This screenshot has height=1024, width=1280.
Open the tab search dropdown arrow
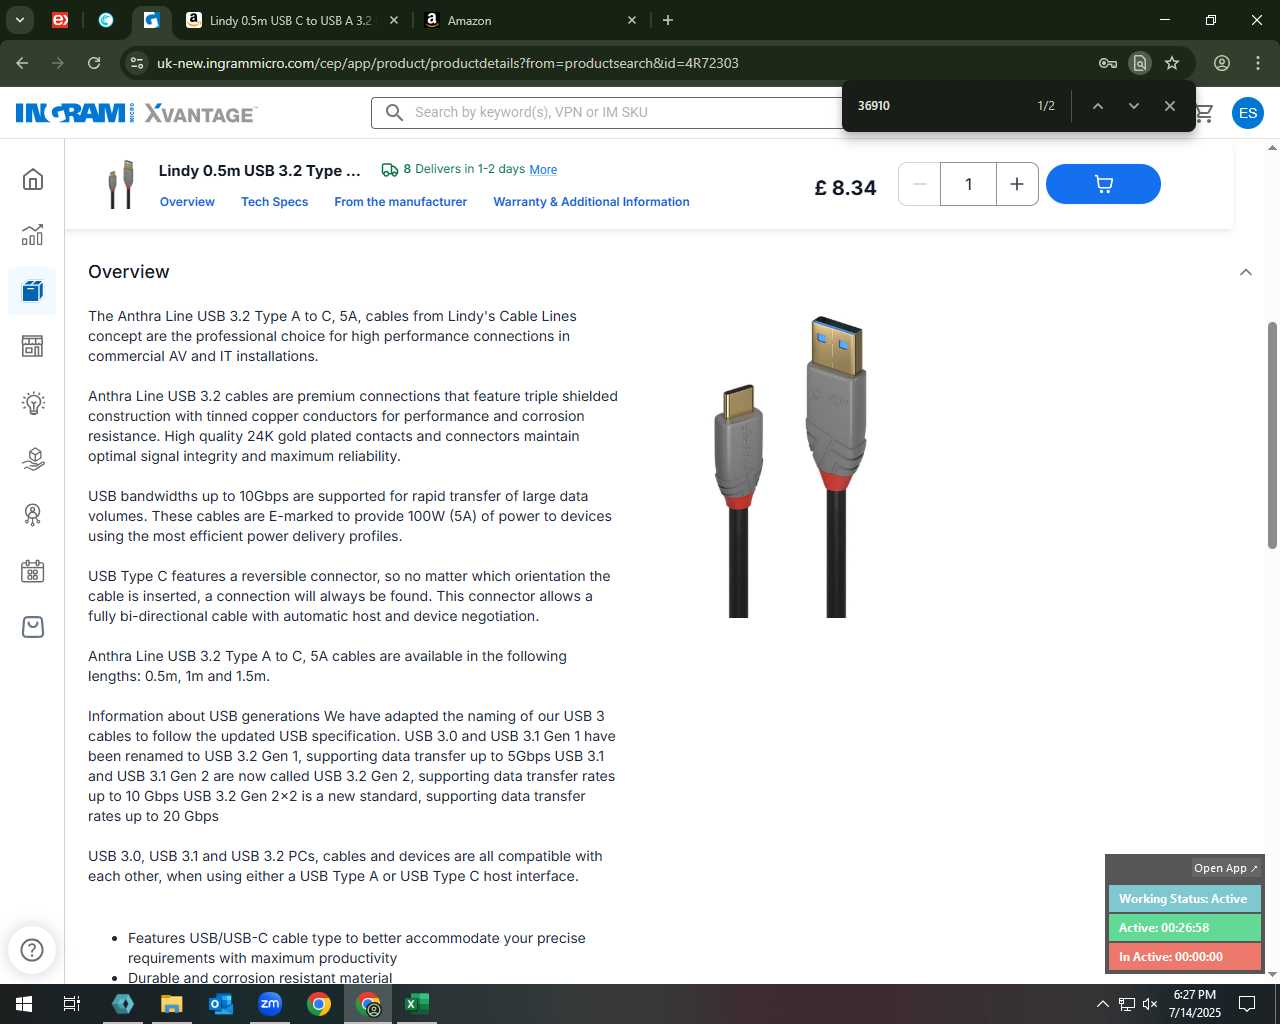[x=19, y=20]
